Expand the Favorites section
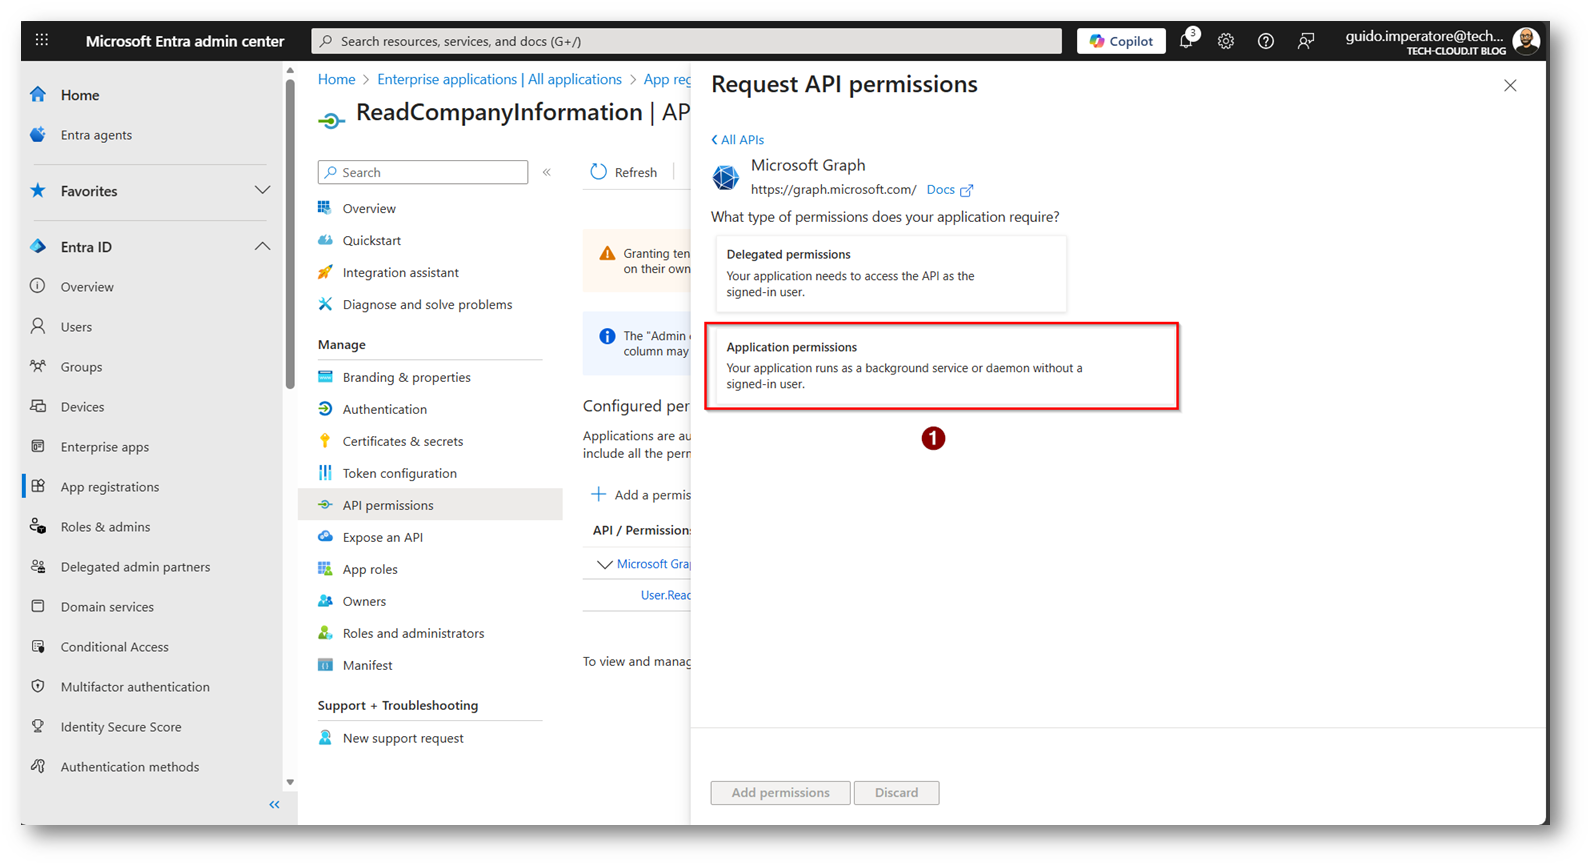Image resolution: width=1592 pixels, height=867 pixels. (262, 191)
